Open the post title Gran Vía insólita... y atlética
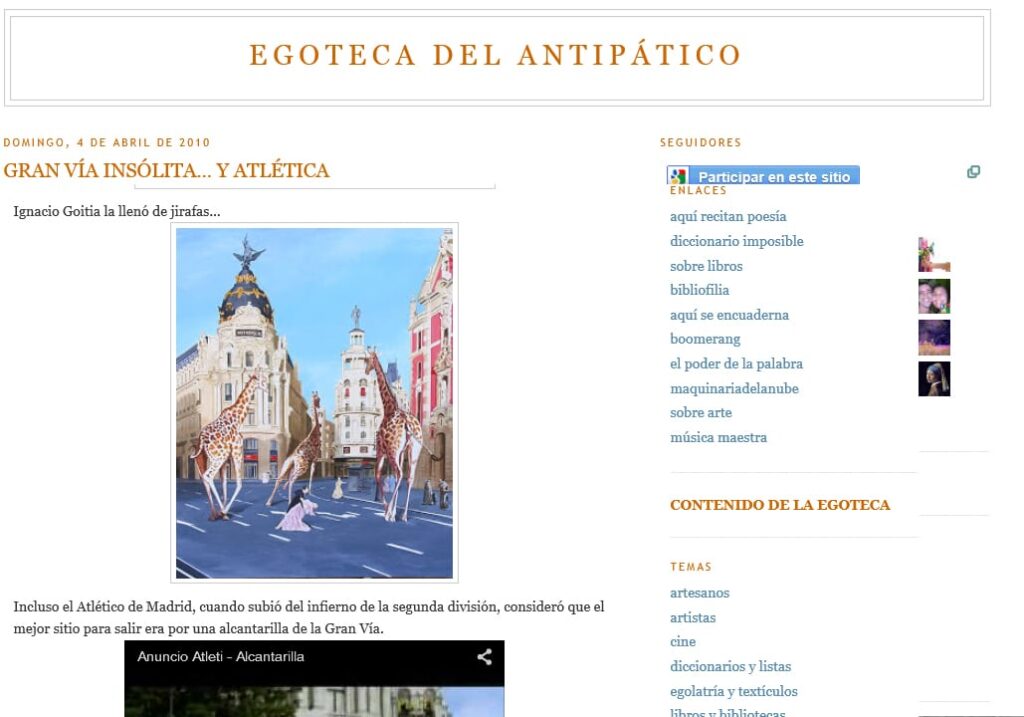Screen dimensions: 1024x717 point(167,170)
